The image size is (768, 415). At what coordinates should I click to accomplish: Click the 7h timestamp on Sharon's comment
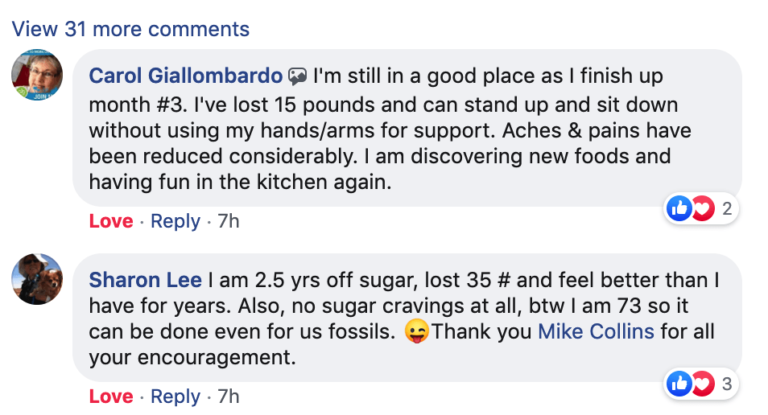228,397
